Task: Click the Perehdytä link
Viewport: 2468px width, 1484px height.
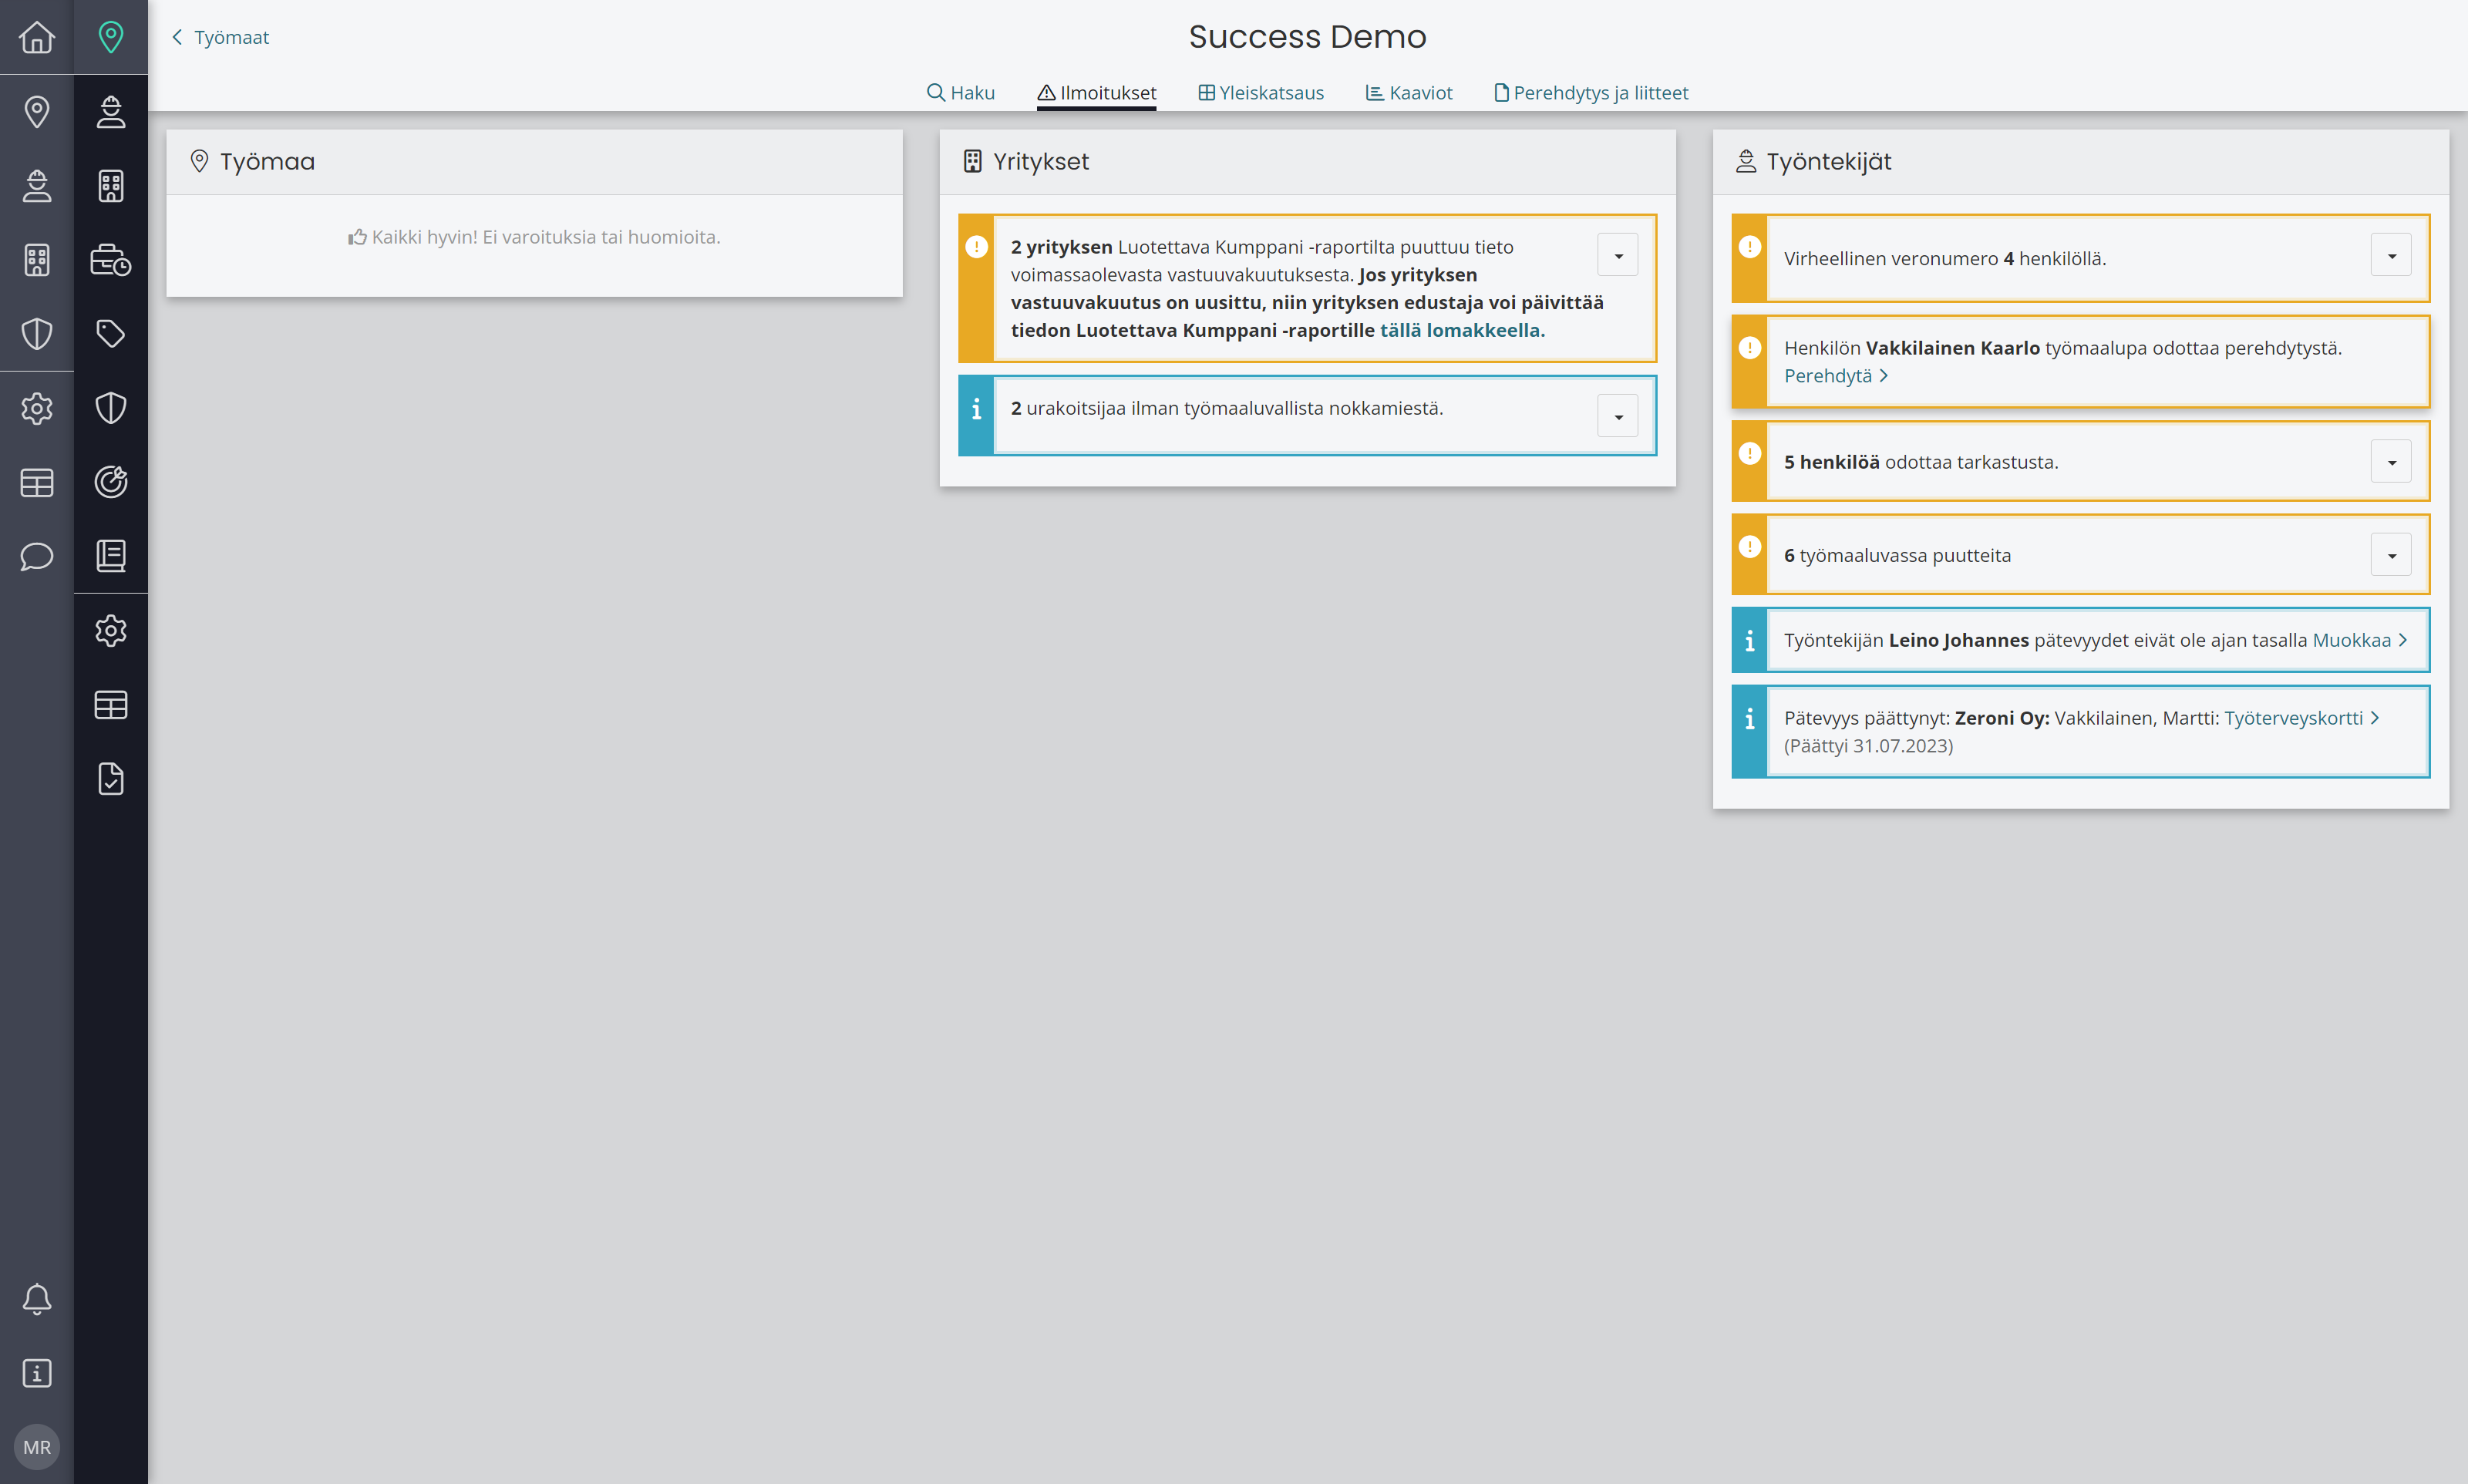Action: point(1836,376)
